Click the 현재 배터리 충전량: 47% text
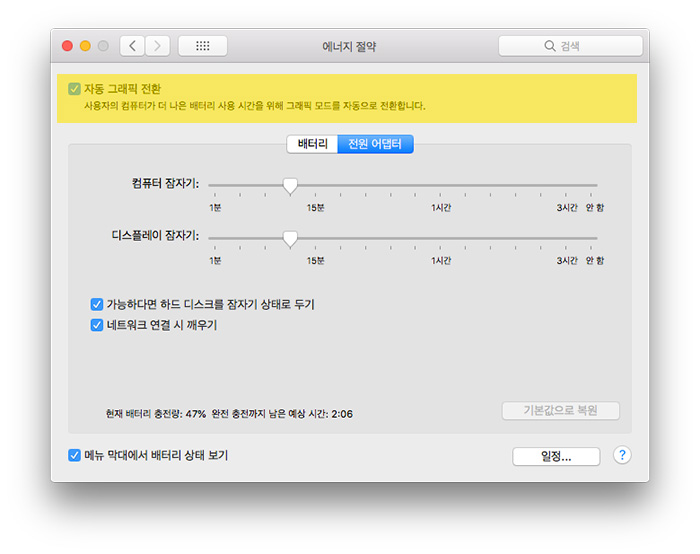Viewport: 700px width, 554px height. point(156,414)
